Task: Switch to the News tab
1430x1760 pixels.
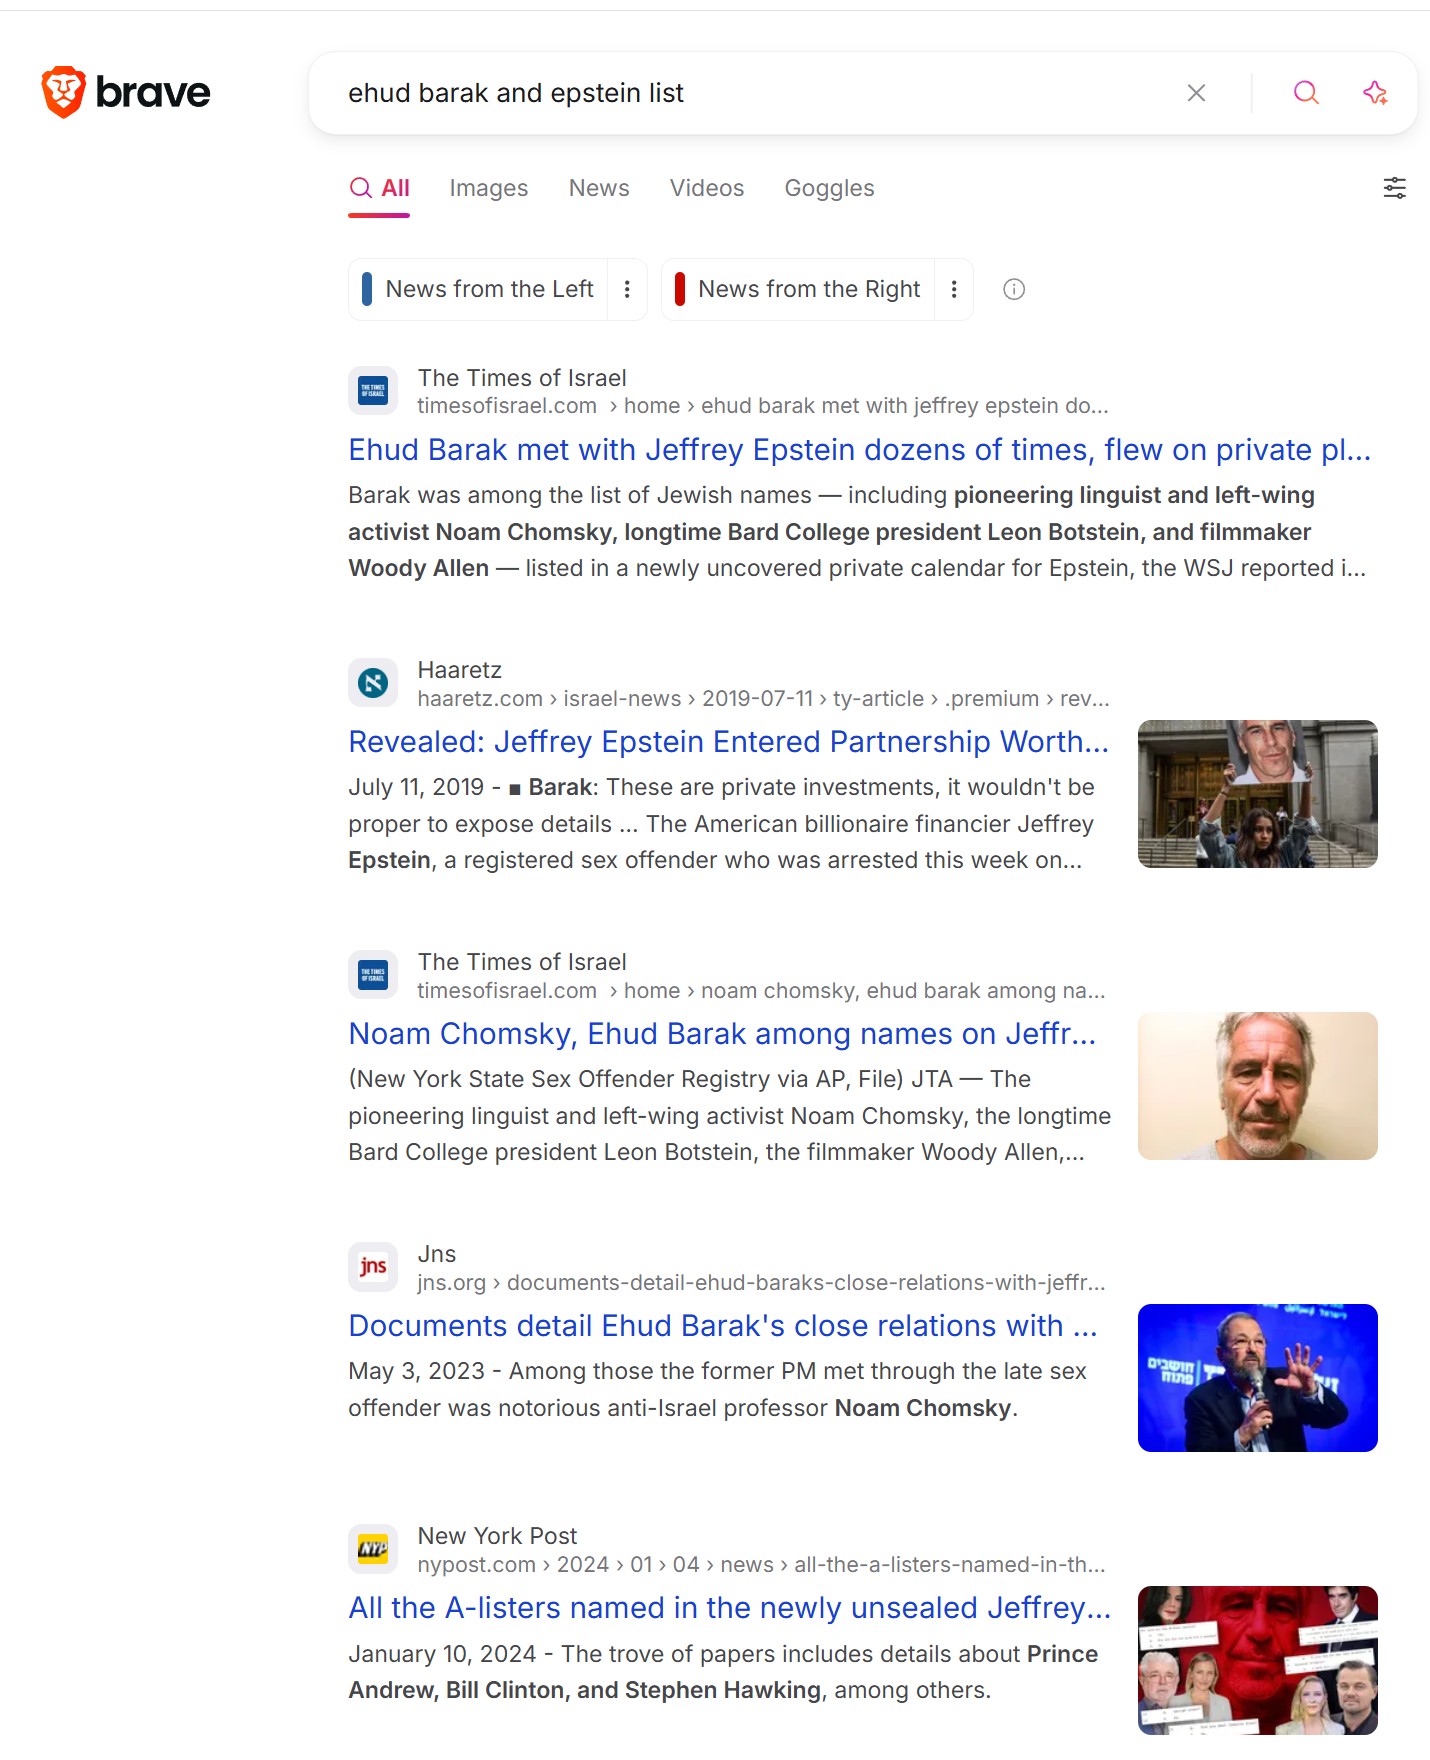Action: 599,188
